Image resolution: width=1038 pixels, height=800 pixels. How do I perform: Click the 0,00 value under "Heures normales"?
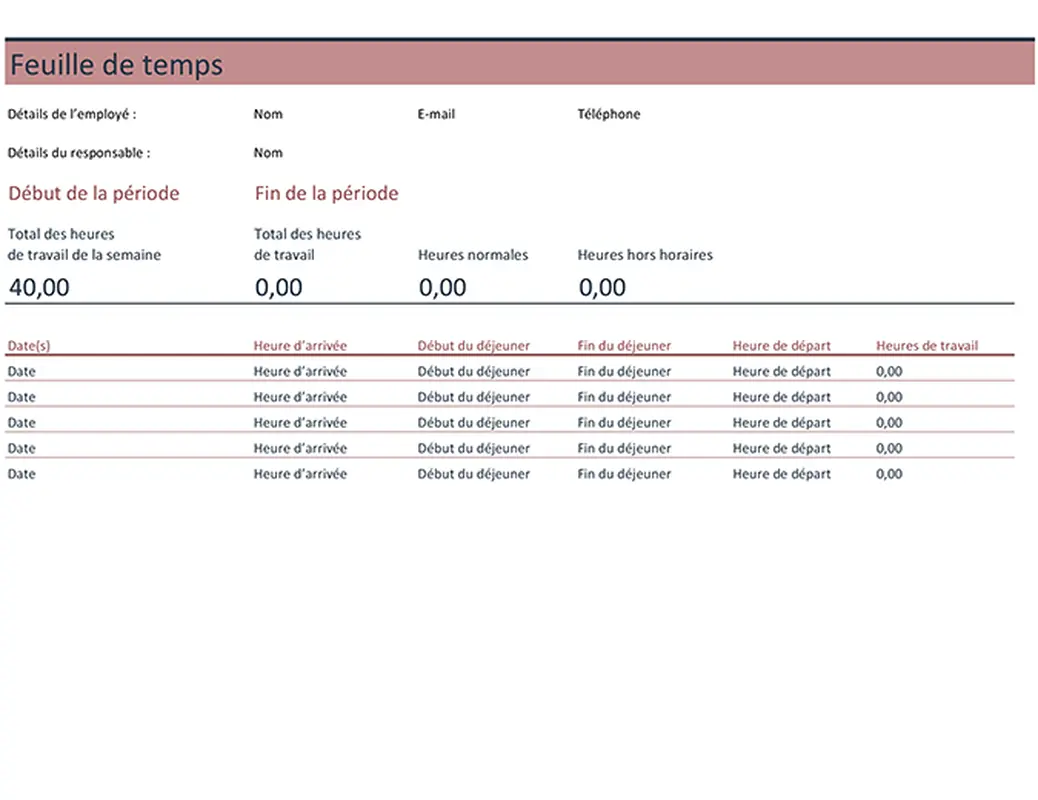pos(442,288)
